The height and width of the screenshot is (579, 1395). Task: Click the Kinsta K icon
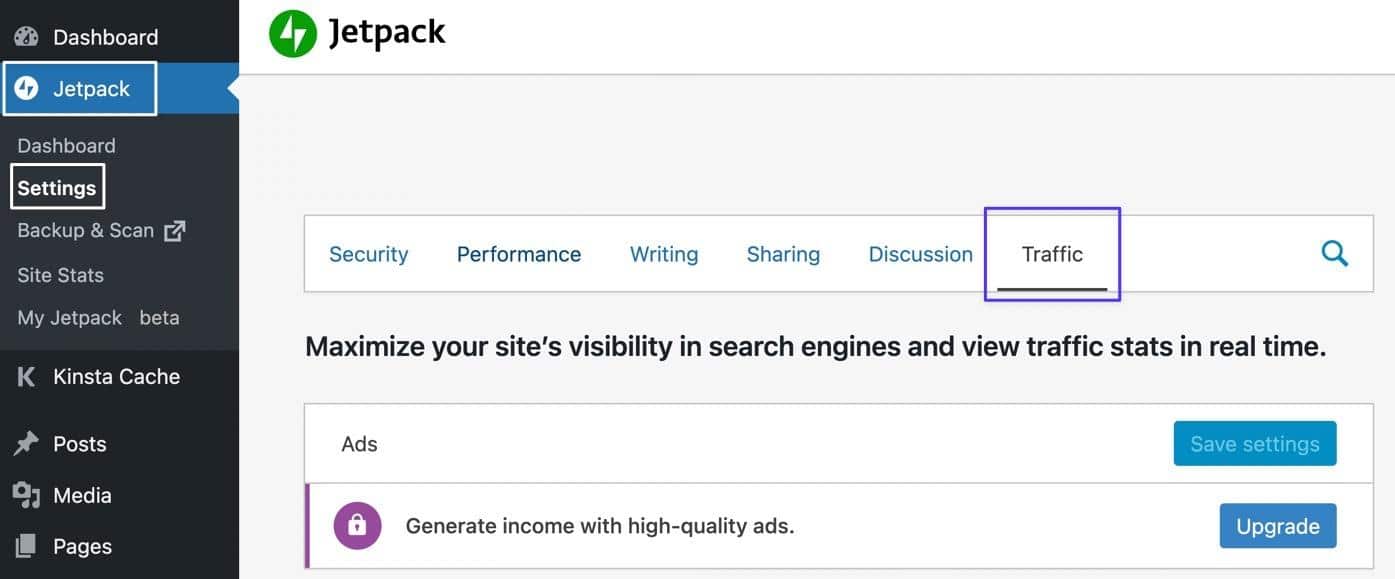(x=26, y=377)
